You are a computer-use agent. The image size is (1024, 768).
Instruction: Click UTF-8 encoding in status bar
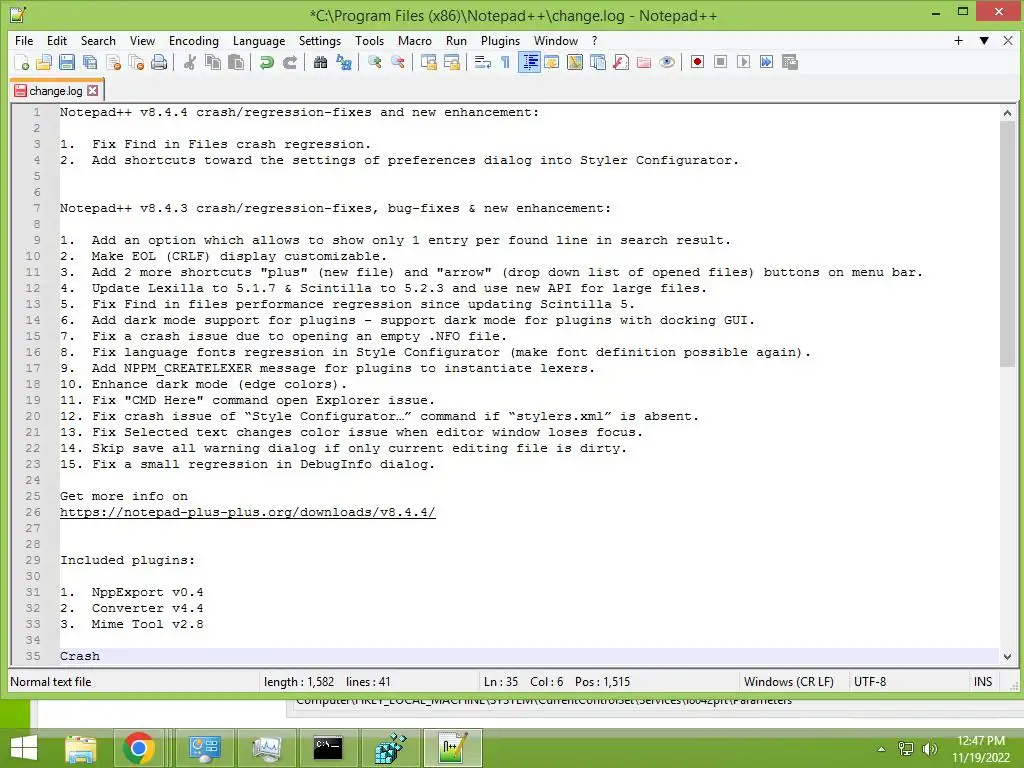click(x=870, y=682)
